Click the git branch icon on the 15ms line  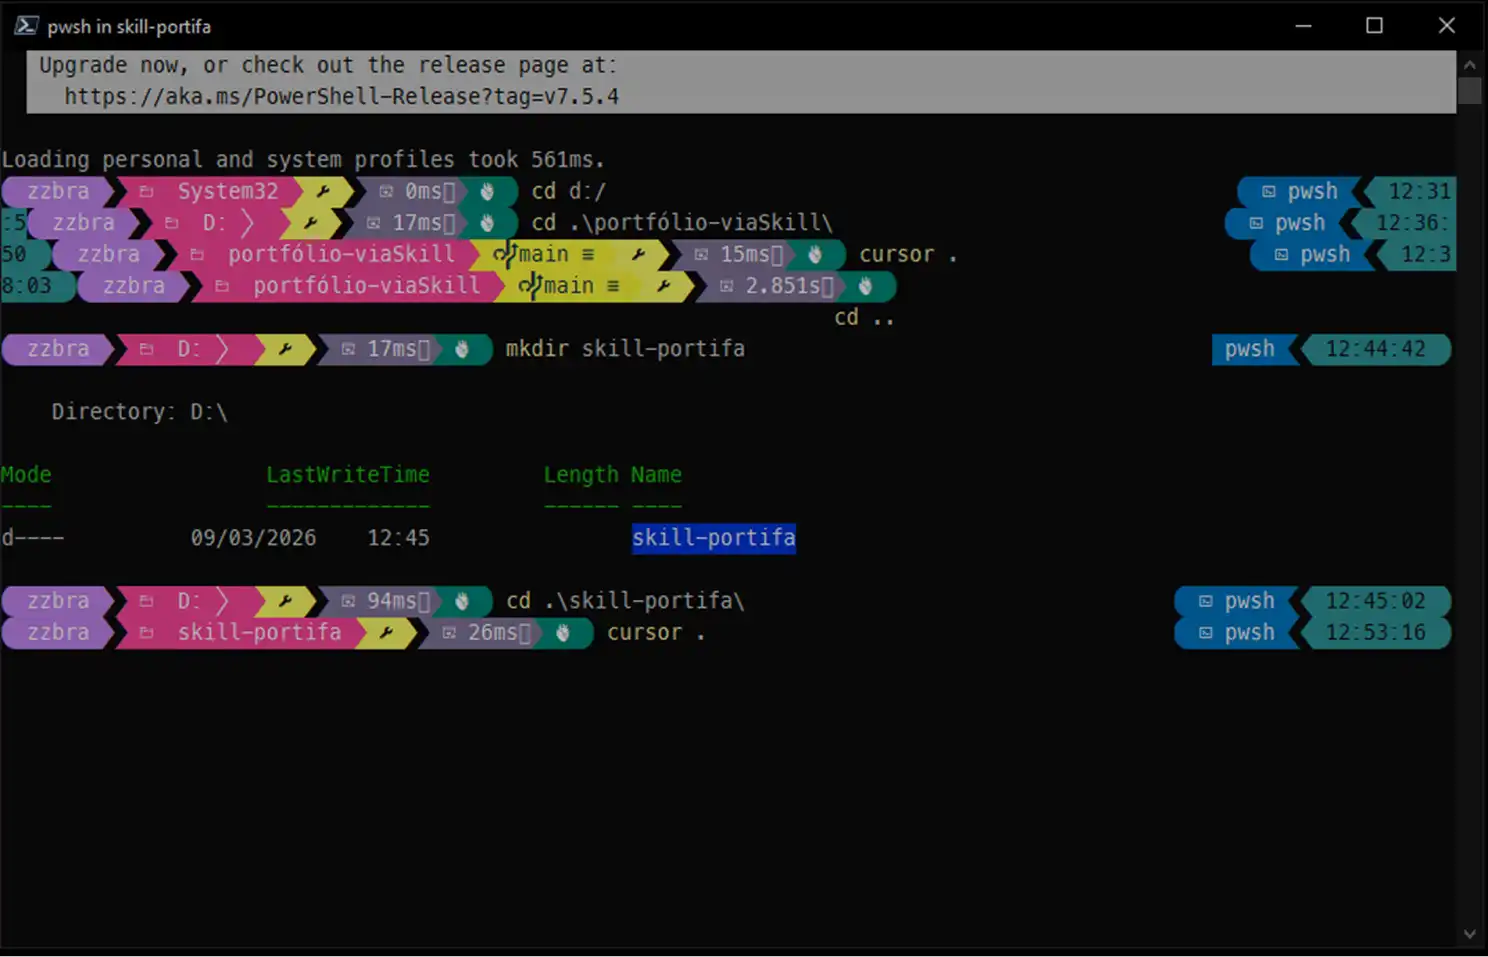pos(505,254)
